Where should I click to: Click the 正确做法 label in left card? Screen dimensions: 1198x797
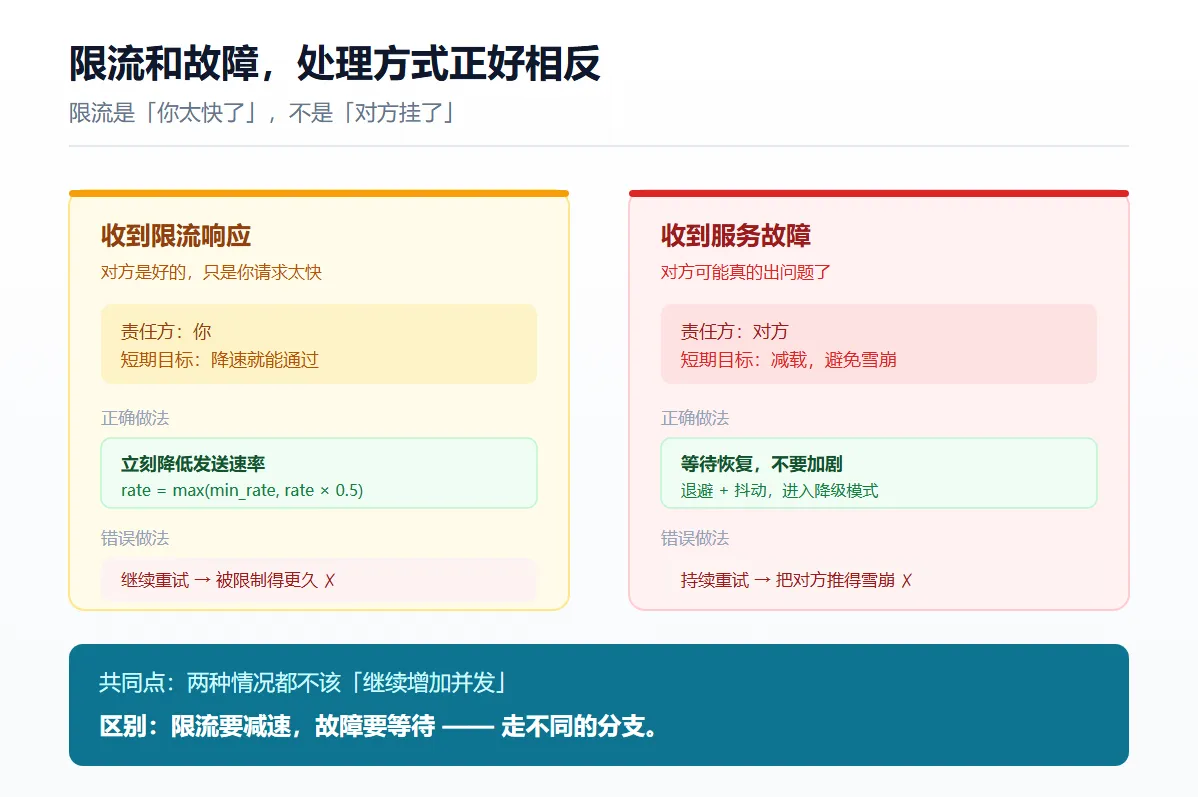tap(135, 418)
